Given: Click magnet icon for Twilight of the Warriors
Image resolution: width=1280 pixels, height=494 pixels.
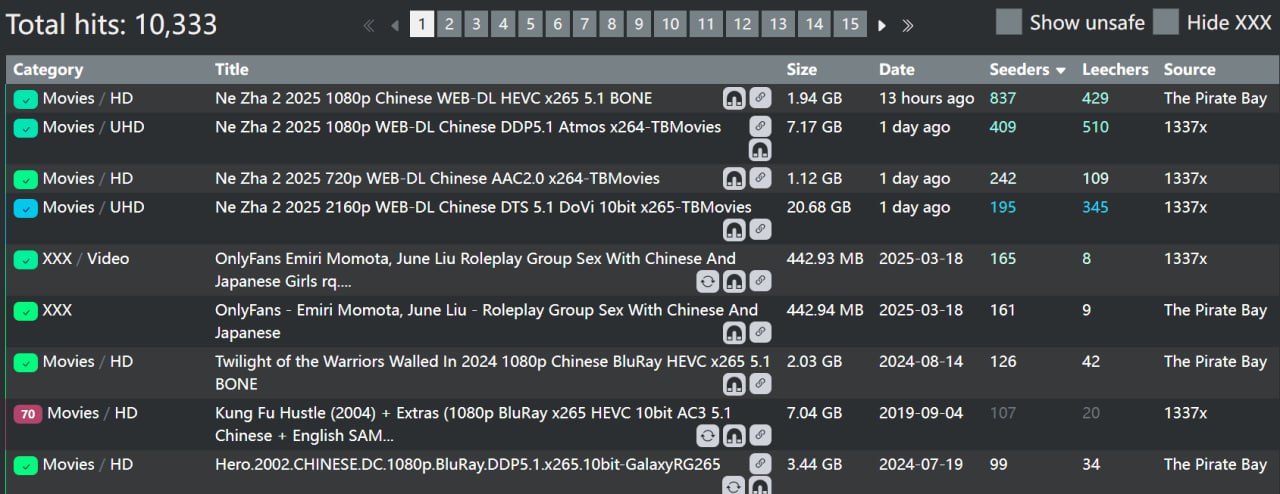Looking at the screenshot, I should (735, 384).
